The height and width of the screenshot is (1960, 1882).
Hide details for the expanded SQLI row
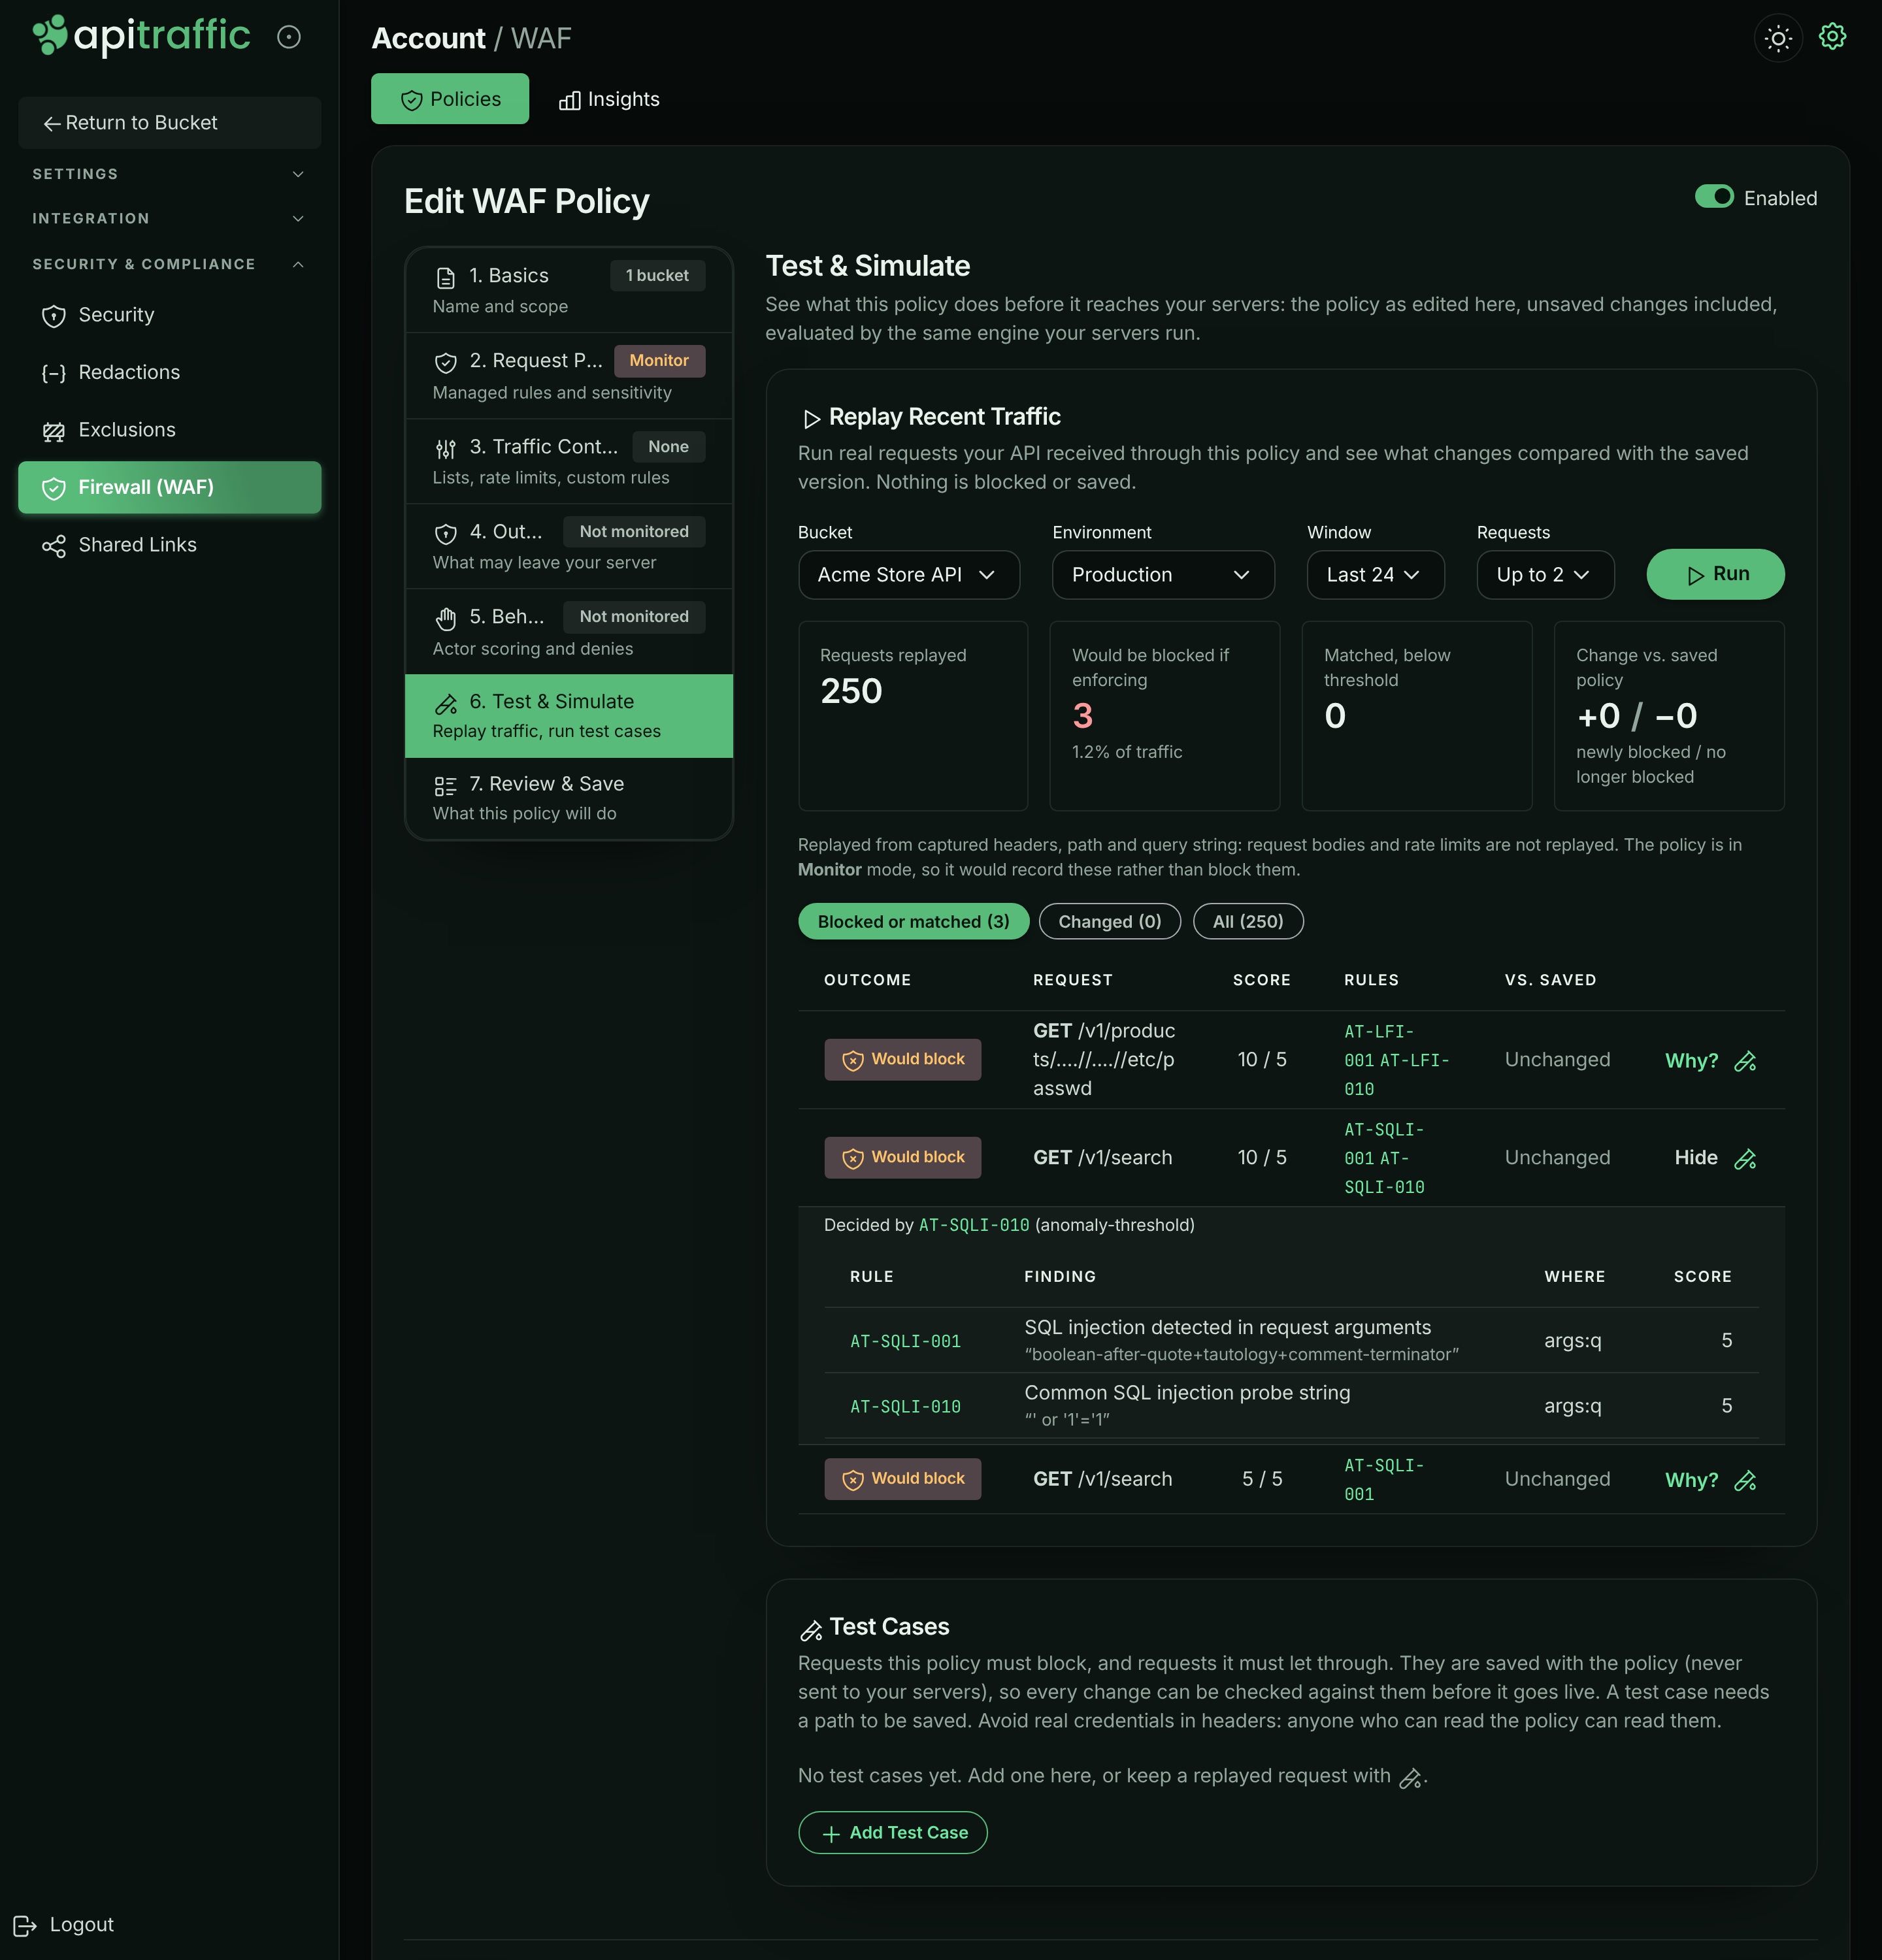pos(1696,1158)
